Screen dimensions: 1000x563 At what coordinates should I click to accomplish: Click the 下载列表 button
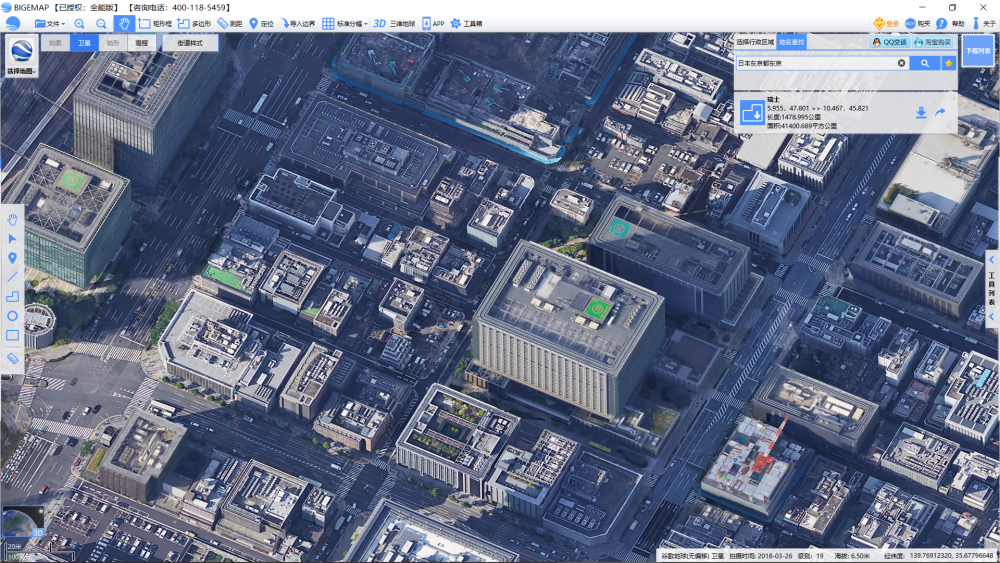977,50
